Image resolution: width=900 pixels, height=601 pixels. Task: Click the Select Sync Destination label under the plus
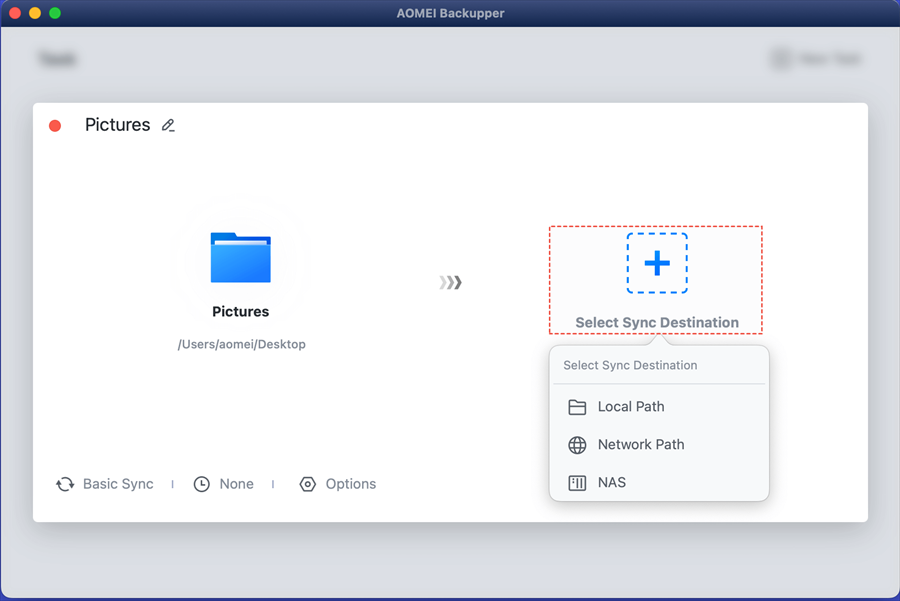(657, 323)
